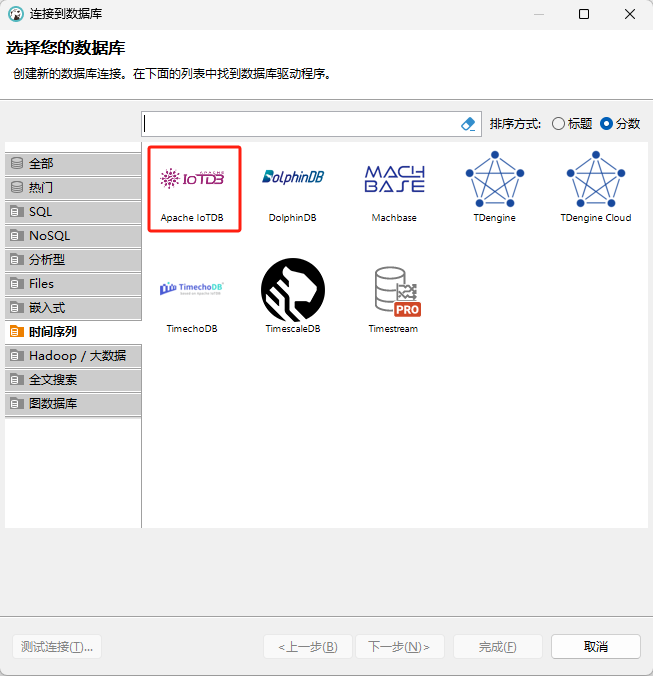Open the 全文搜索 category tab
The image size is (653, 676).
tap(72, 380)
